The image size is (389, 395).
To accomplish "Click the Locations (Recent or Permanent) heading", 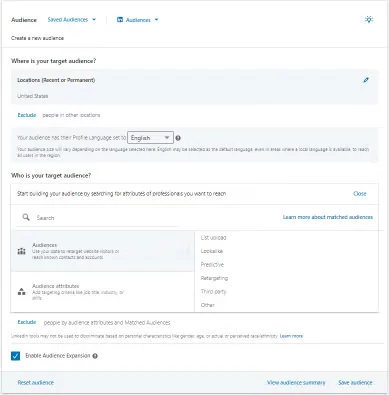I will (x=56, y=80).
